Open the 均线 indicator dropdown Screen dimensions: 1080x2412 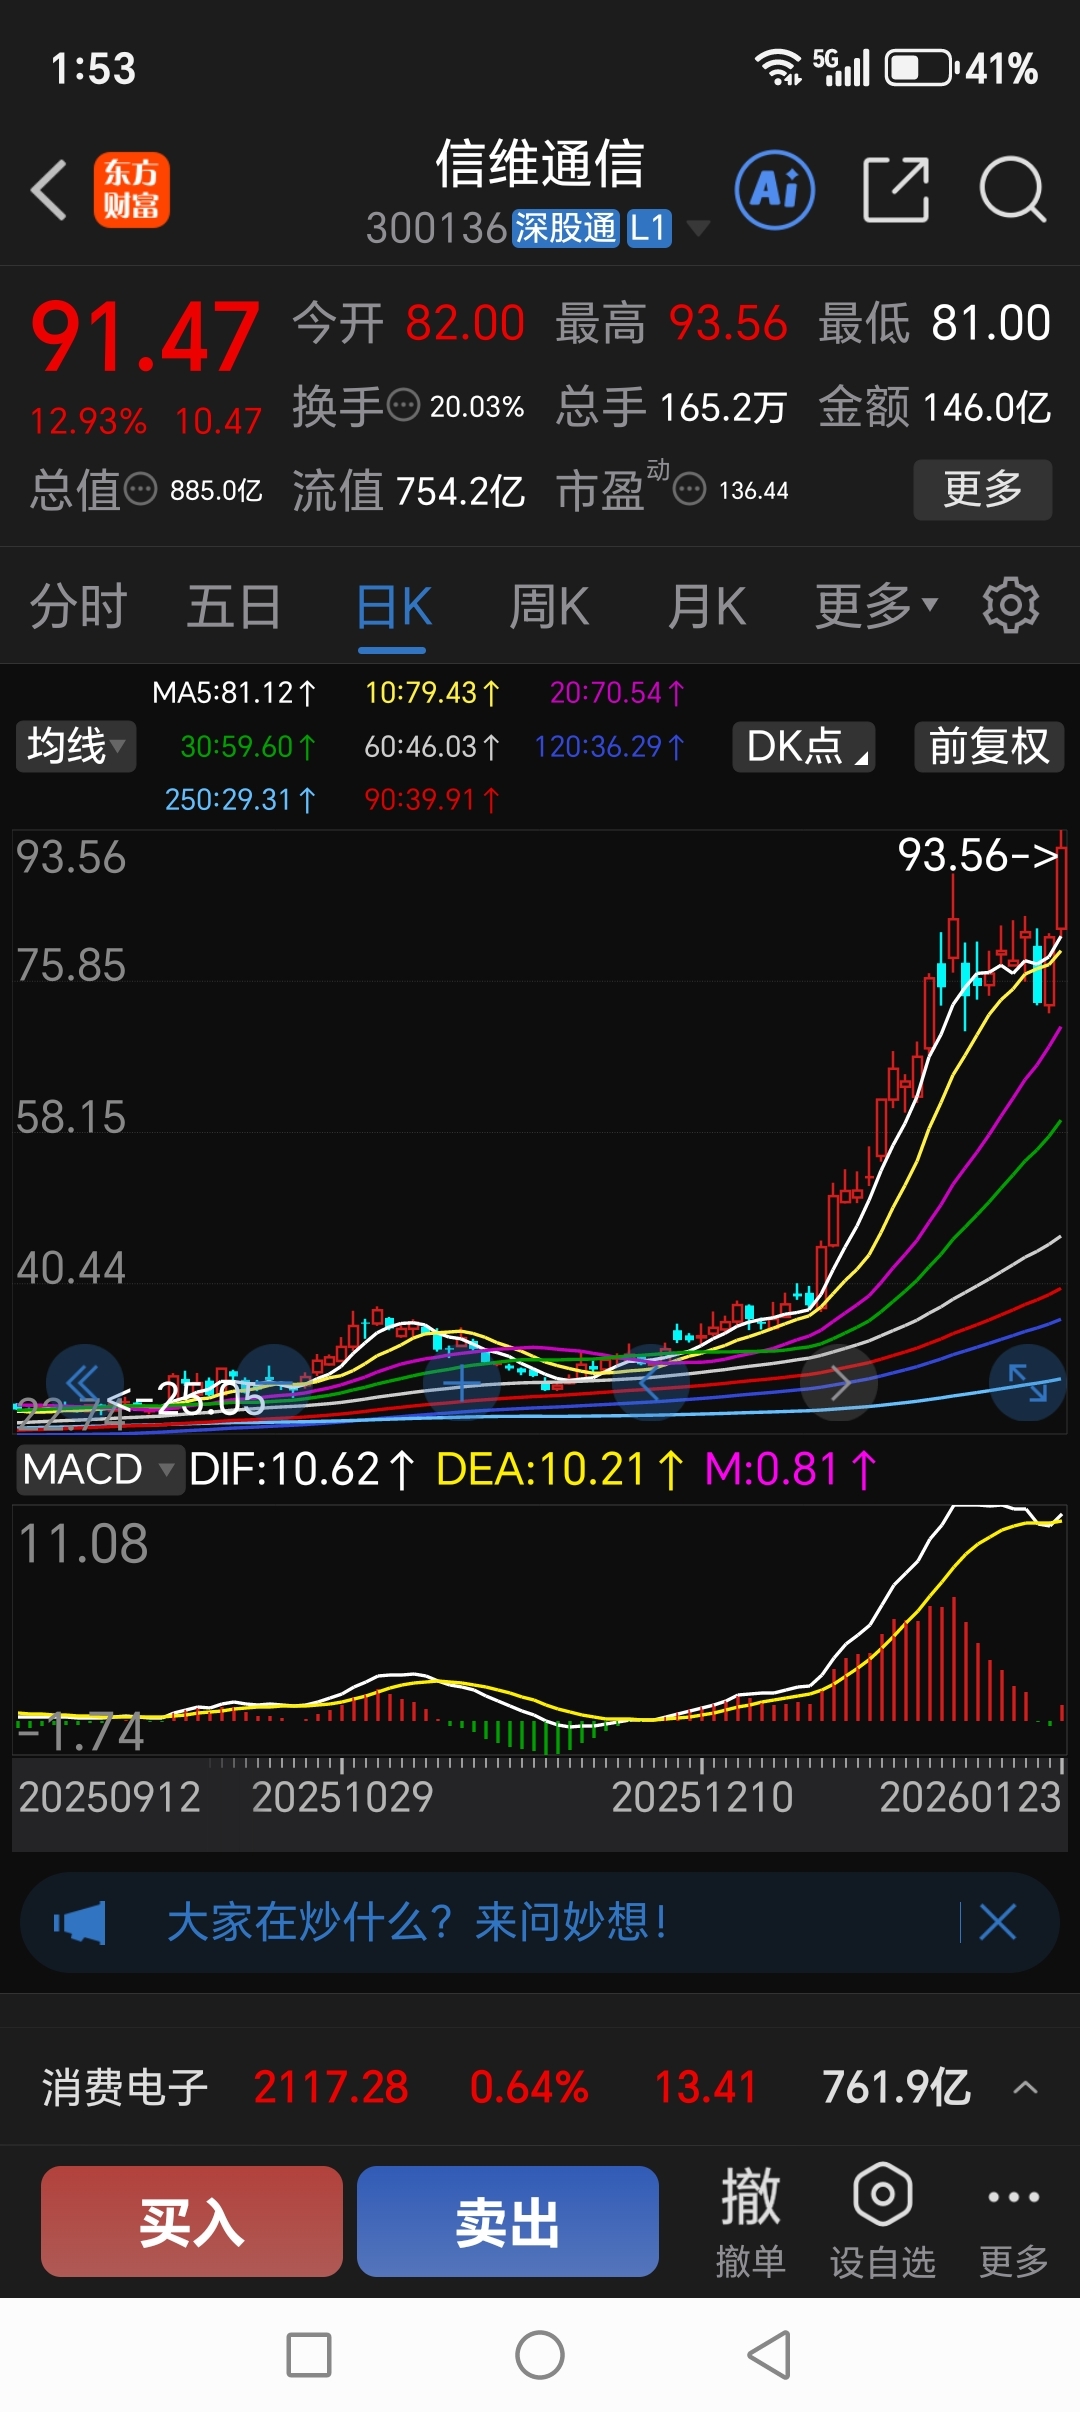click(x=76, y=746)
